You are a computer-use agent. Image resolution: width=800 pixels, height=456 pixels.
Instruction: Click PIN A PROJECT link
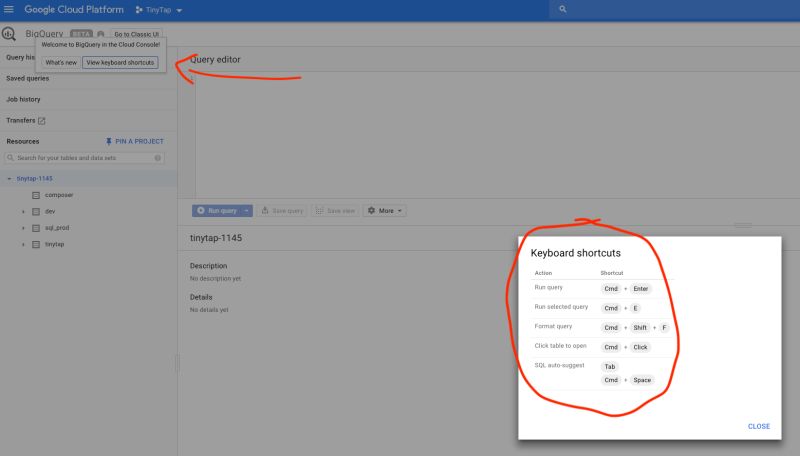coord(139,141)
